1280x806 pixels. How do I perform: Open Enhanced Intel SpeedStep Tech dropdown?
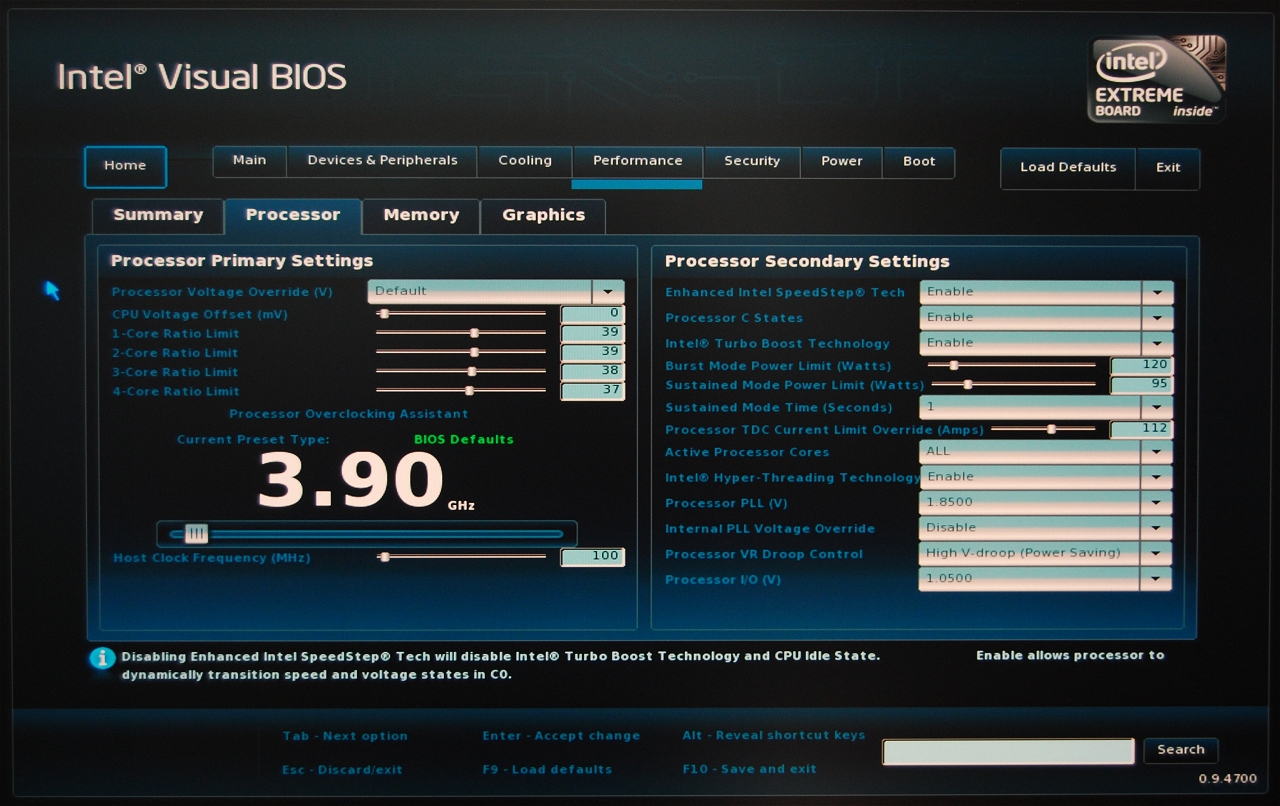tap(1157, 292)
